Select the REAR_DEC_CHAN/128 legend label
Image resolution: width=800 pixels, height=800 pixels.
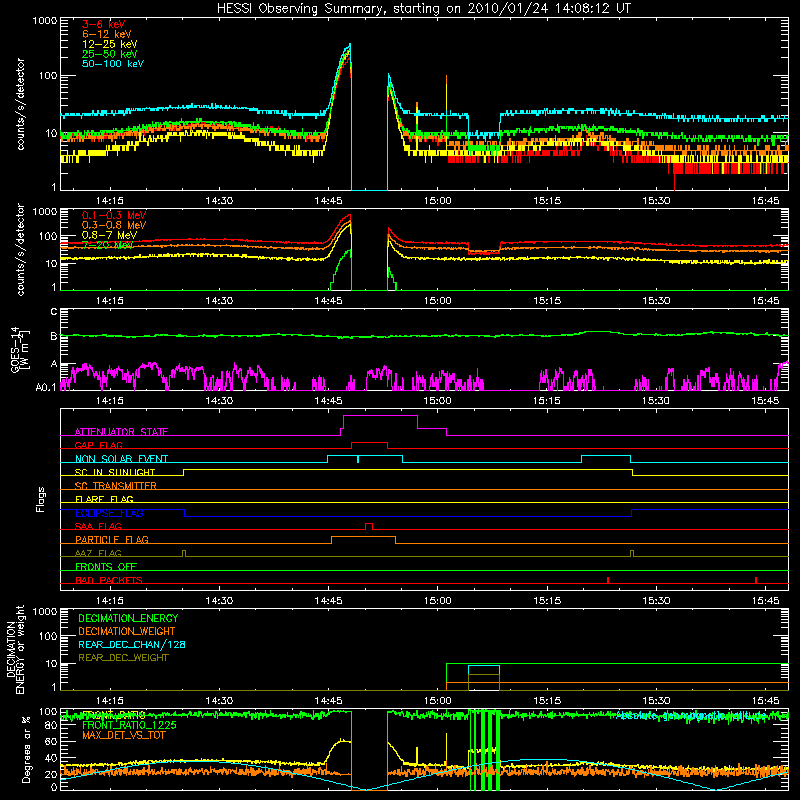pos(132,644)
